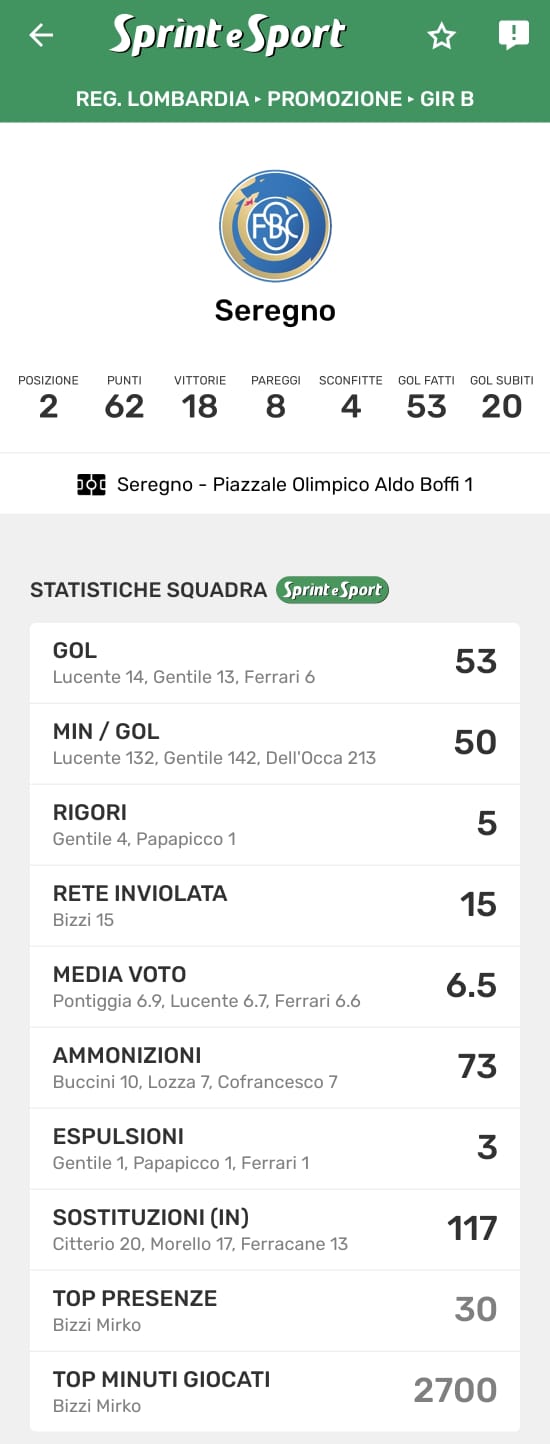
Task: Open the PROMOZIONE breadcrumb
Action: click(334, 99)
